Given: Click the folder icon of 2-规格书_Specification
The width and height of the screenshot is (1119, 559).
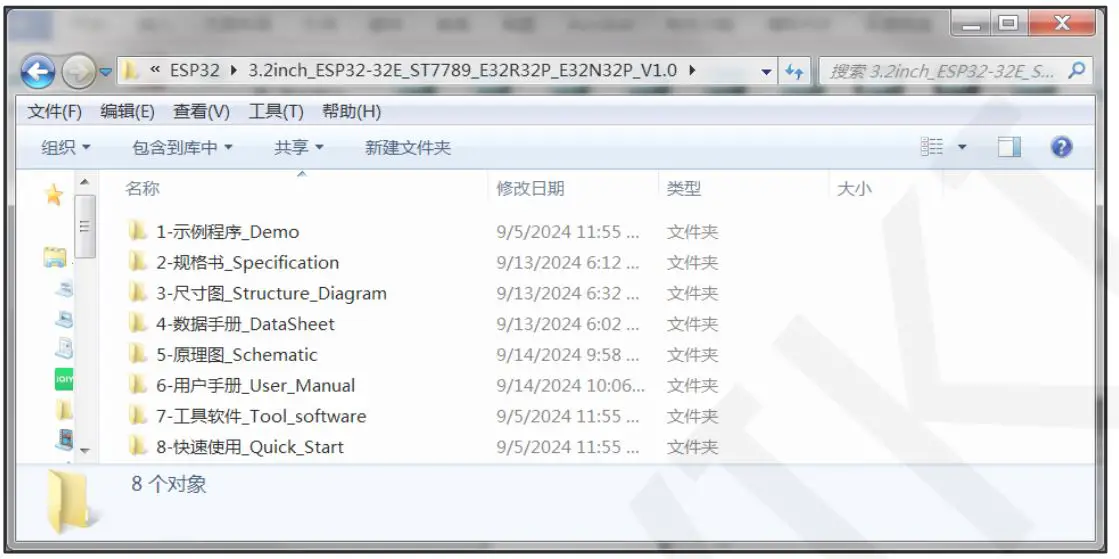Looking at the screenshot, I should tap(137, 262).
